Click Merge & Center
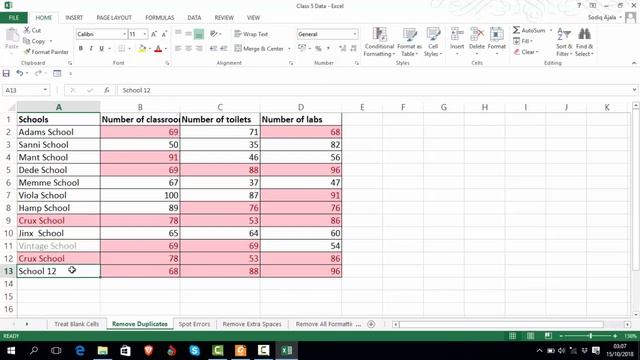Screen dimensions: 640x360 tap(259, 49)
